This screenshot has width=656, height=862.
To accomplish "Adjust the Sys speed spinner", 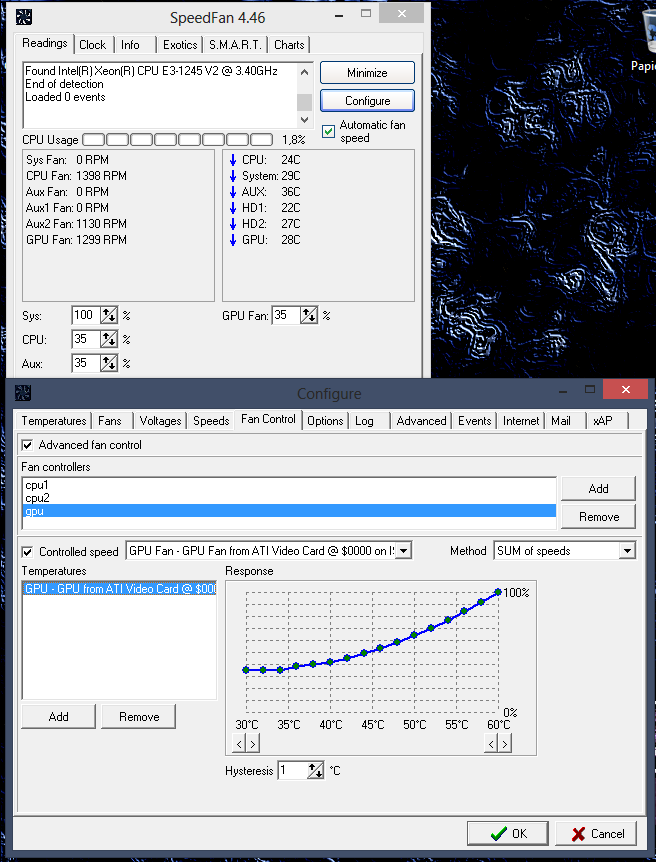I will pyautogui.click(x=109, y=316).
